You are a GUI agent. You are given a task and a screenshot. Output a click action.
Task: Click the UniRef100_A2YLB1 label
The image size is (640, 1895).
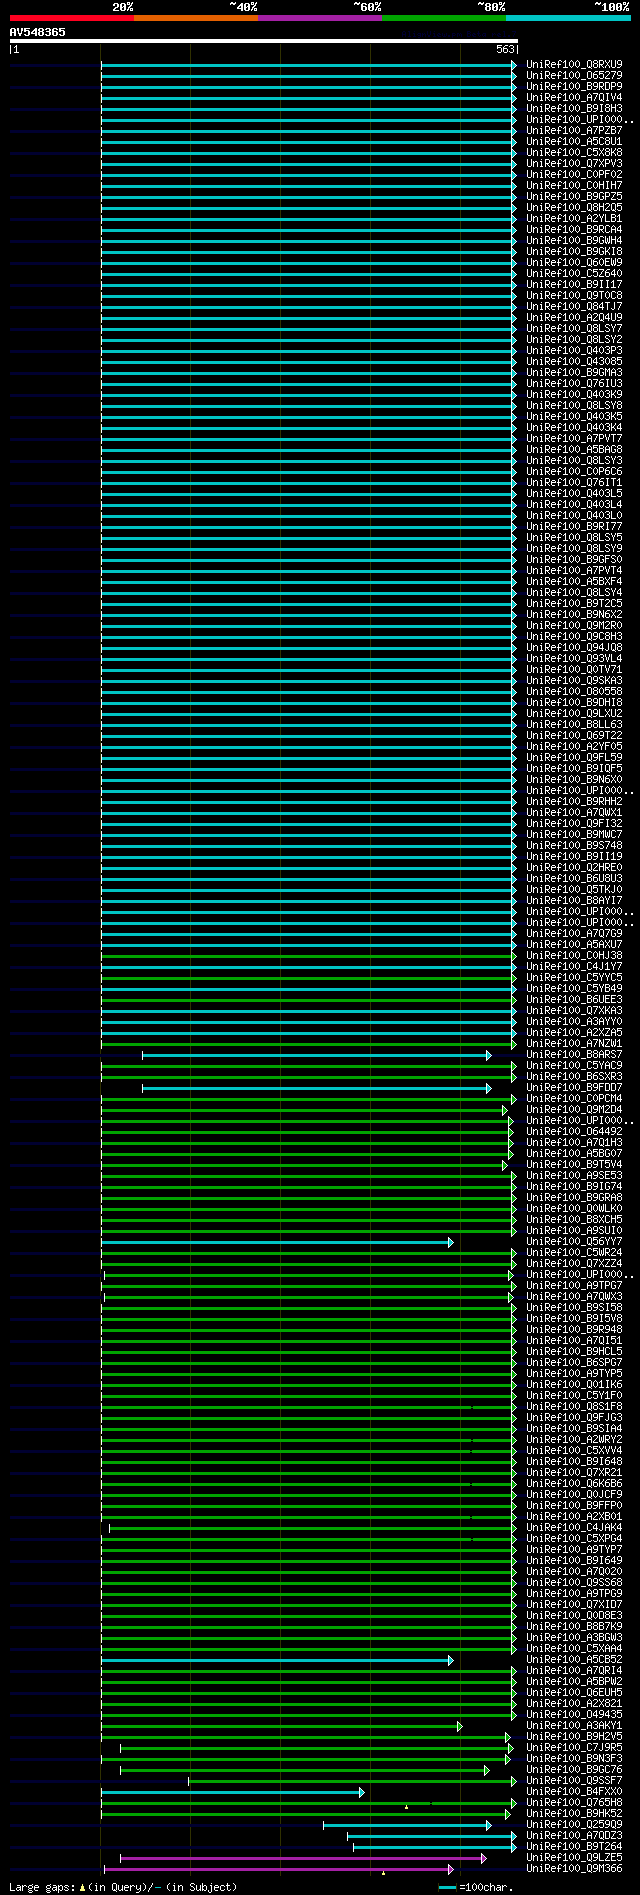point(574,218)
